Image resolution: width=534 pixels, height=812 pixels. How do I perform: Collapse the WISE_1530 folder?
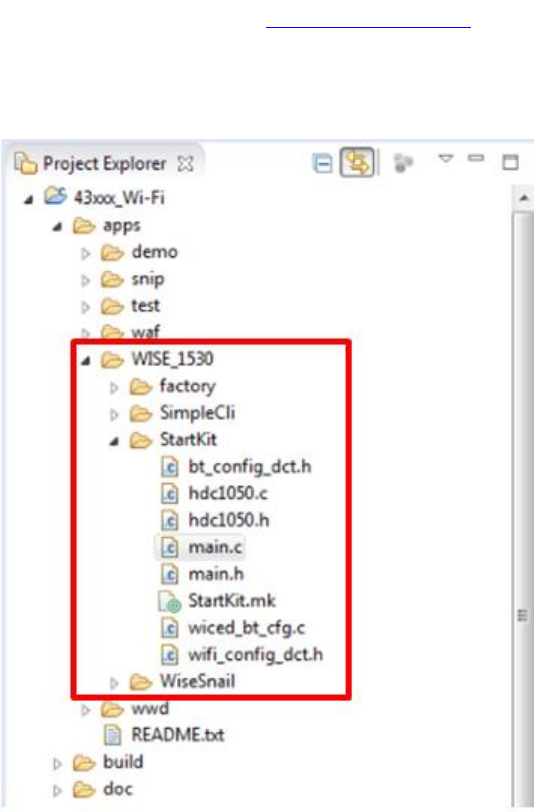tap(86, 360)
